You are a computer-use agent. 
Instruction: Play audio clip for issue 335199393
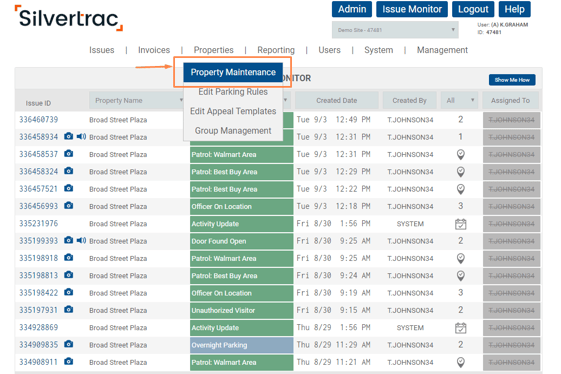click(82, 240)
